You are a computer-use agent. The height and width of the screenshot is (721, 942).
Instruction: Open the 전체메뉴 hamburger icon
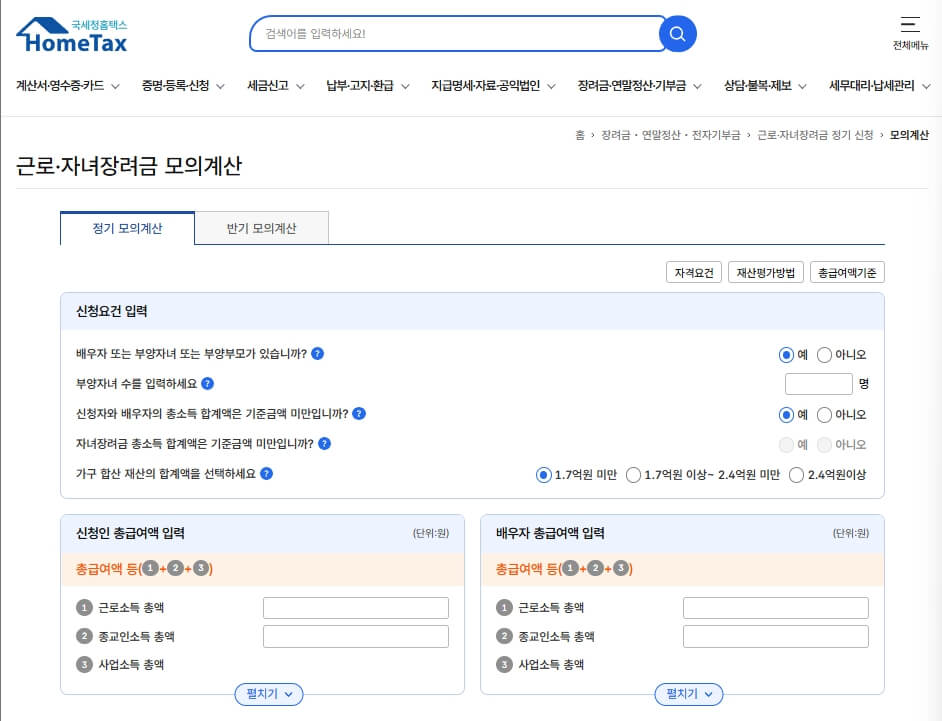pyautogui.click(x=908, y=24)
